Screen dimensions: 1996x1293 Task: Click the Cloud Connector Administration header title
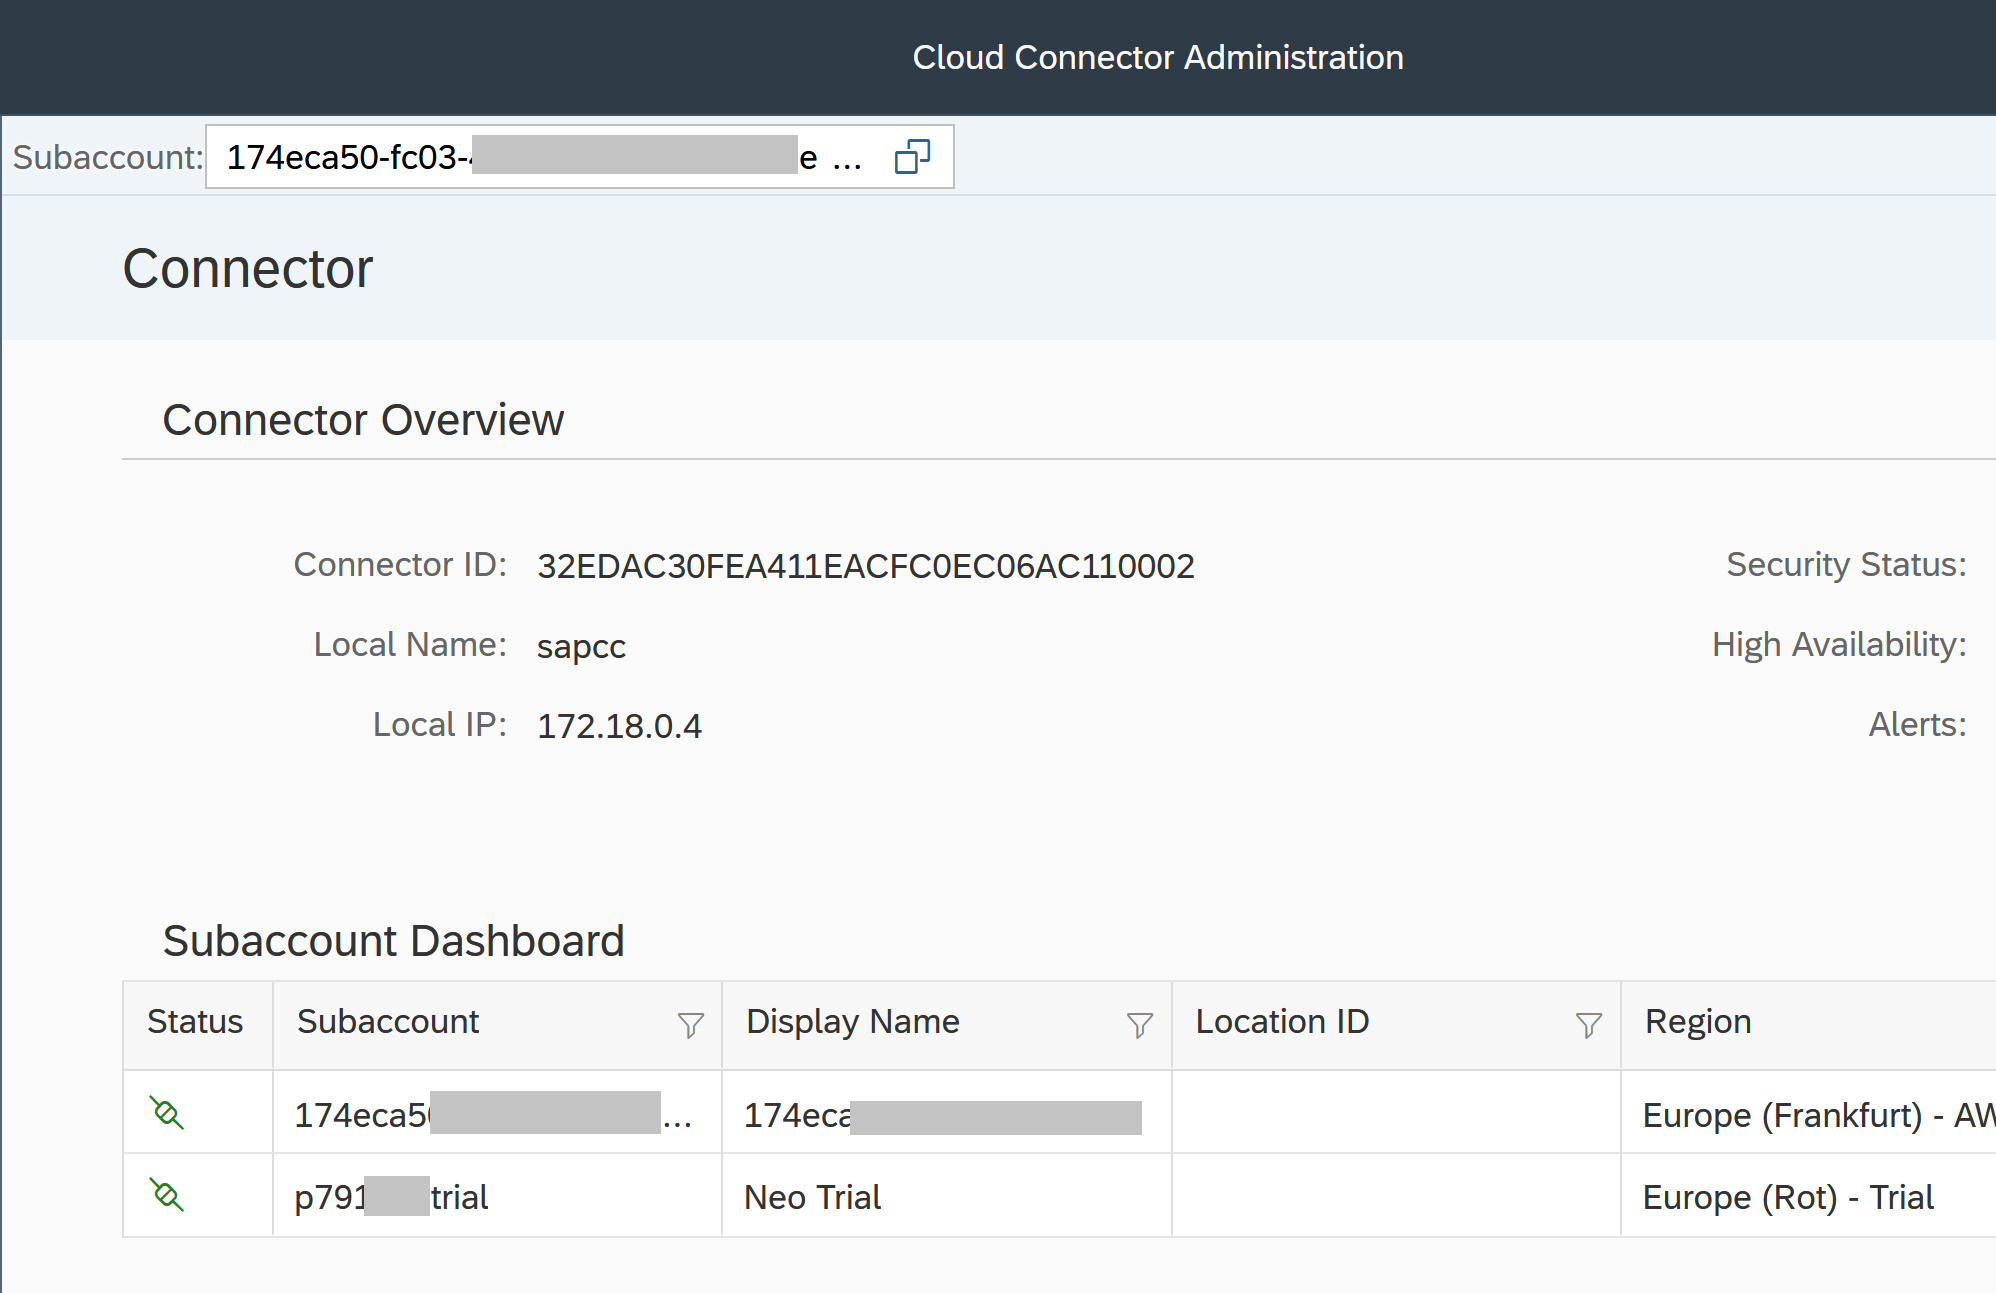[1157, 57]
